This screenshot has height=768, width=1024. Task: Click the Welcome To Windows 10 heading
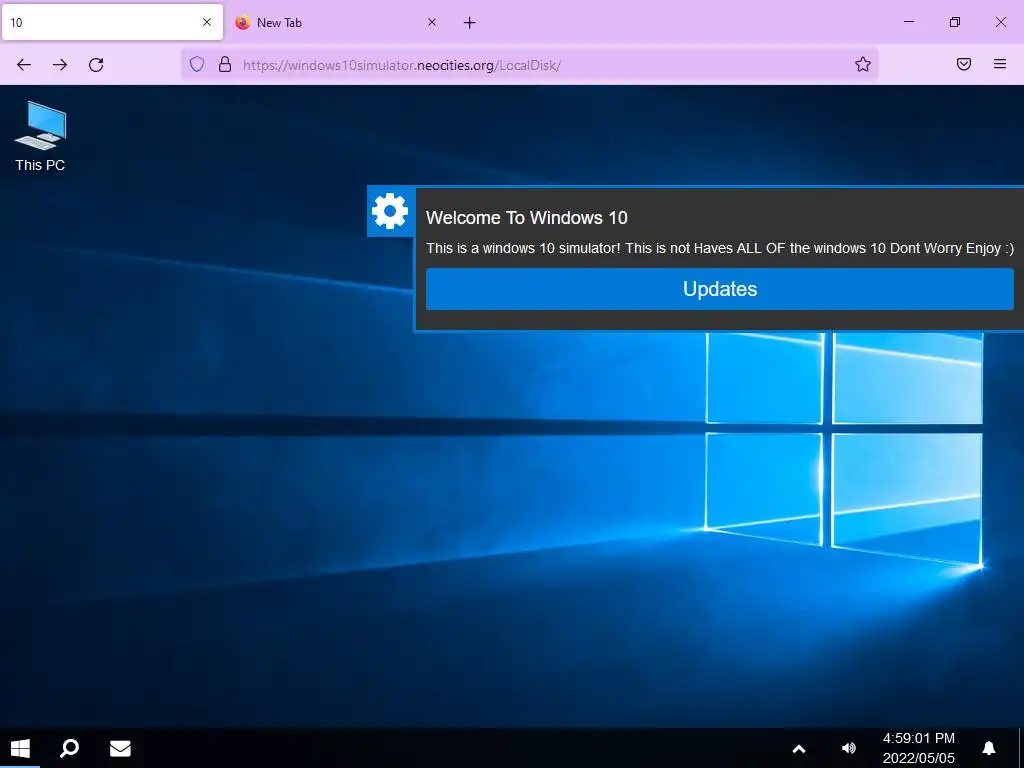[526, 217]
